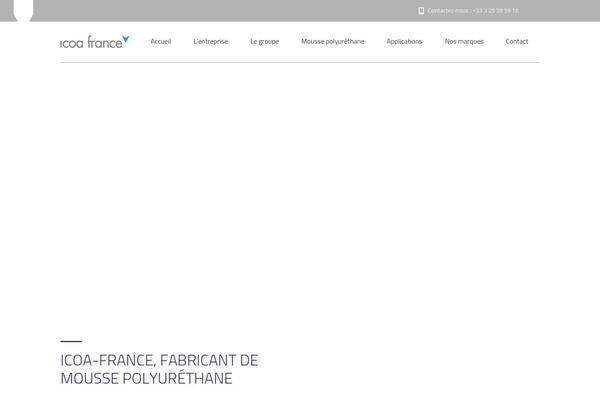Open the Accueil menu item
The width and height of the screenshot is (600, 400).
[x=161, y=41]
